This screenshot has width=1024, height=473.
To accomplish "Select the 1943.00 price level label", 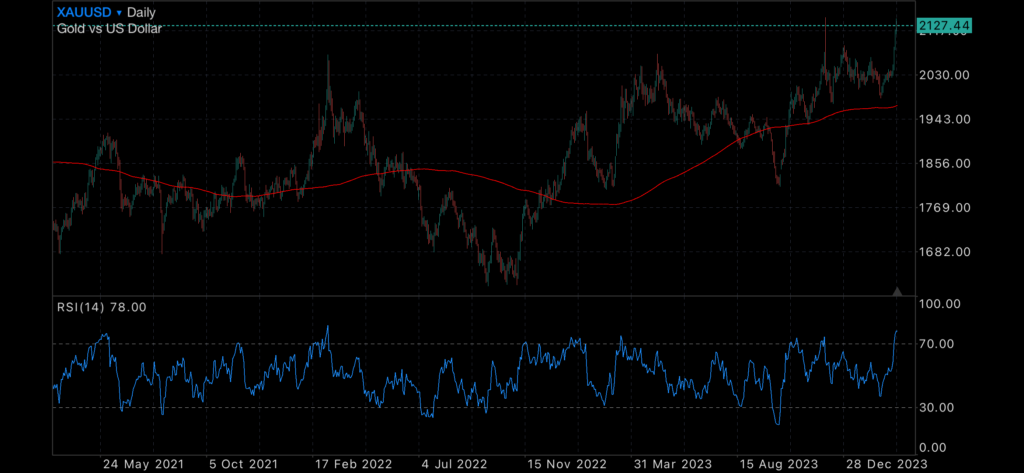I will pyautogui.click(x=944, y=120).
